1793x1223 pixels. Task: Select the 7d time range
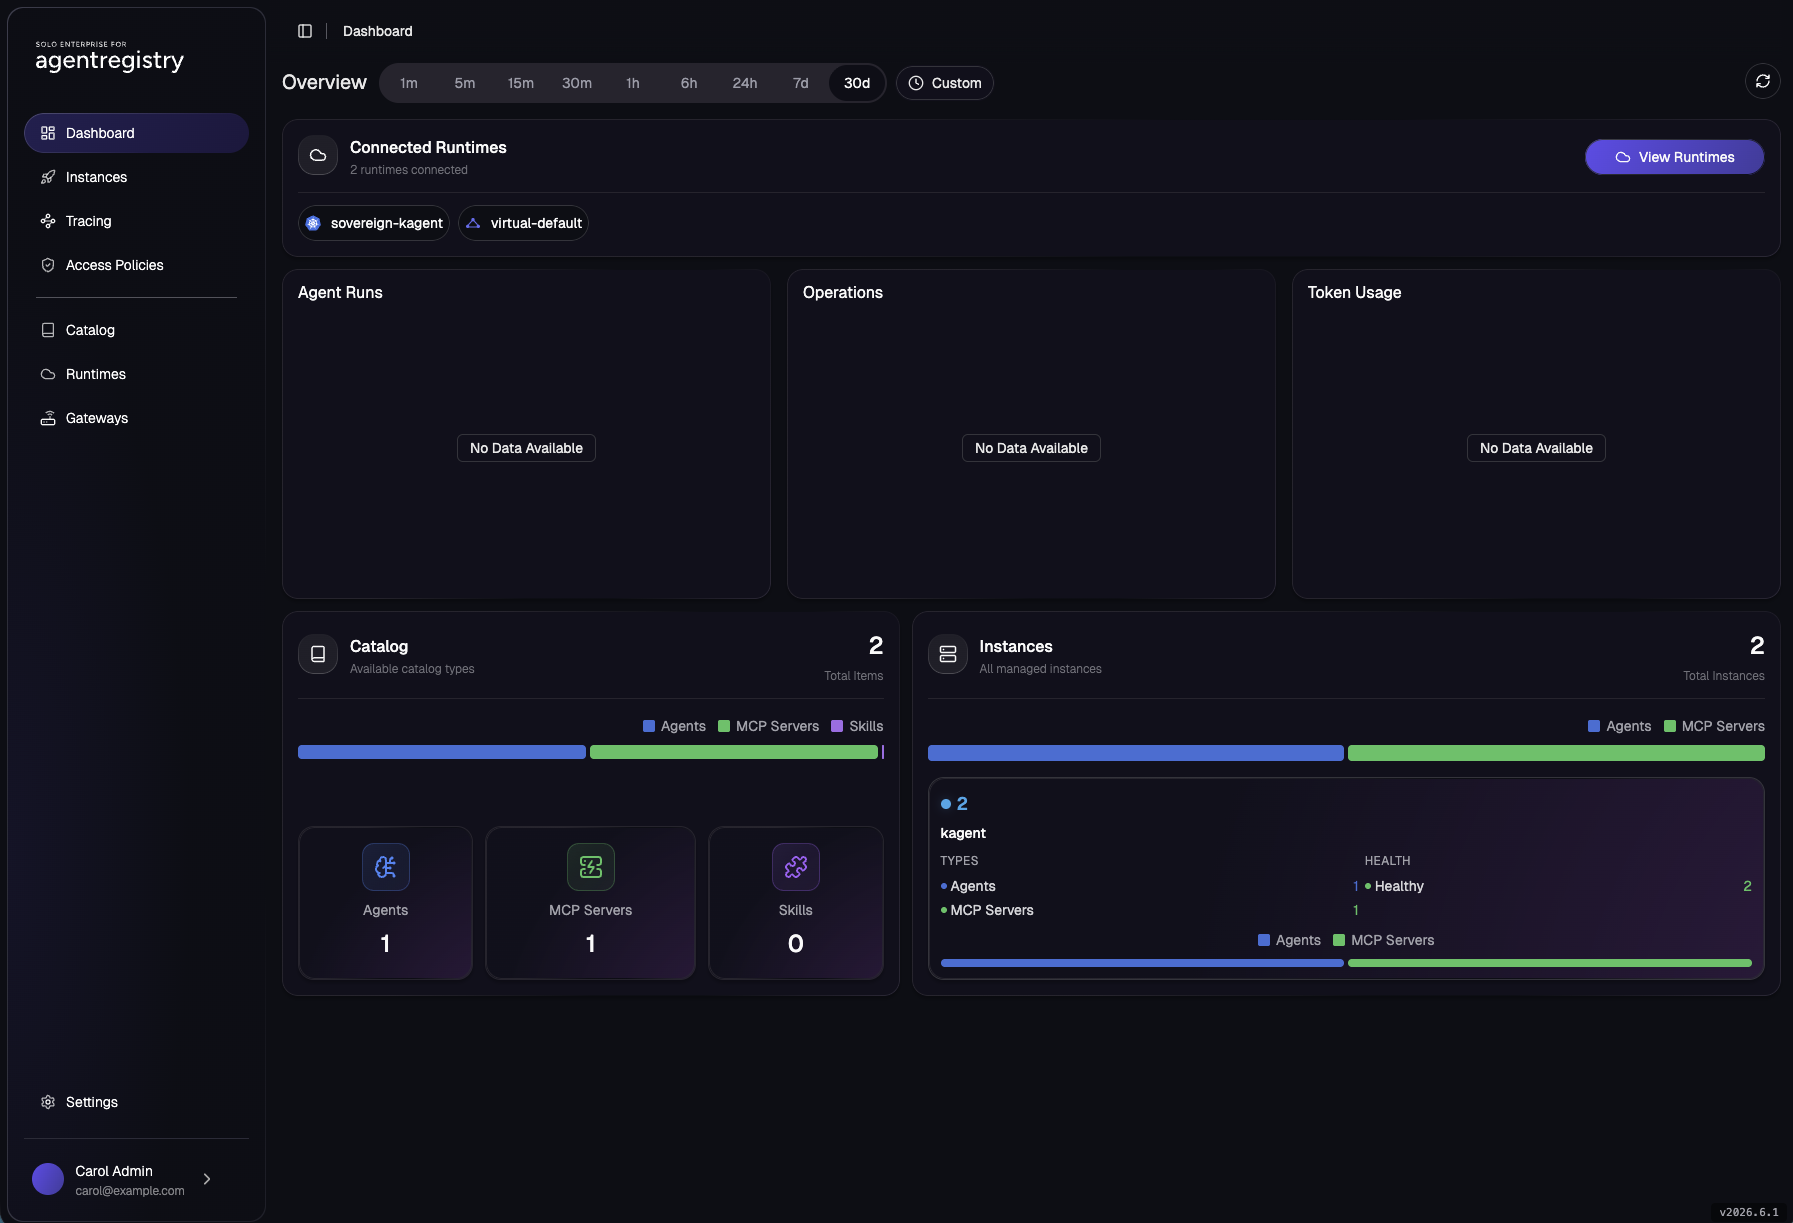click(801, 83)
